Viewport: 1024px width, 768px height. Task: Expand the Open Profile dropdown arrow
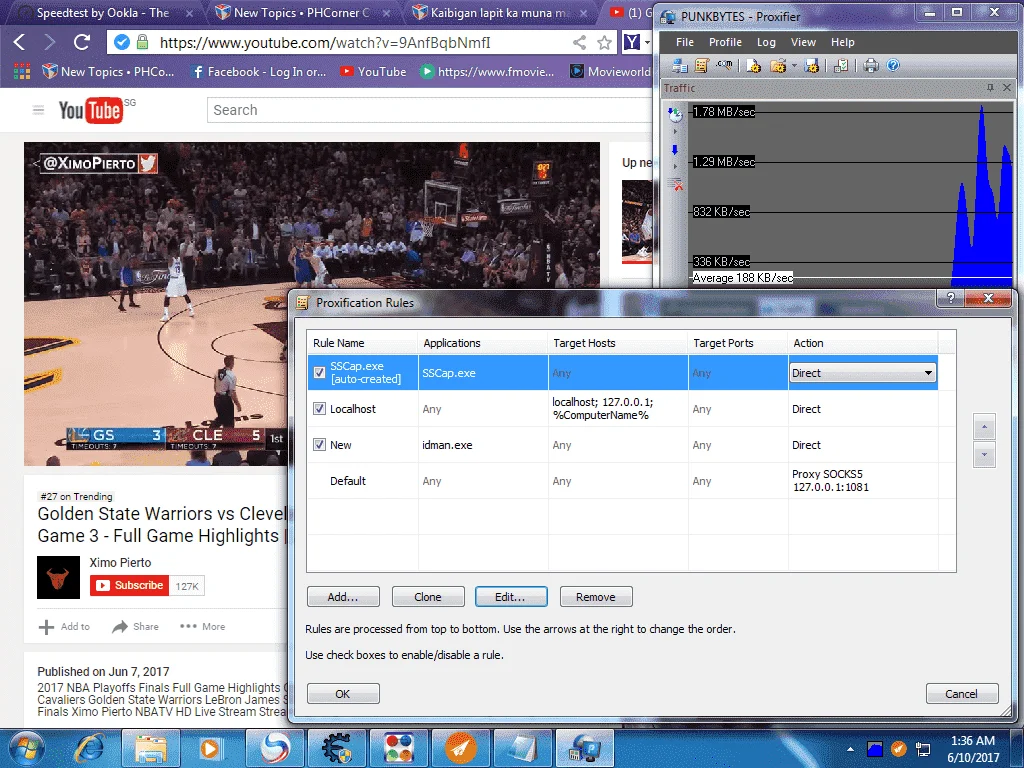794,65
